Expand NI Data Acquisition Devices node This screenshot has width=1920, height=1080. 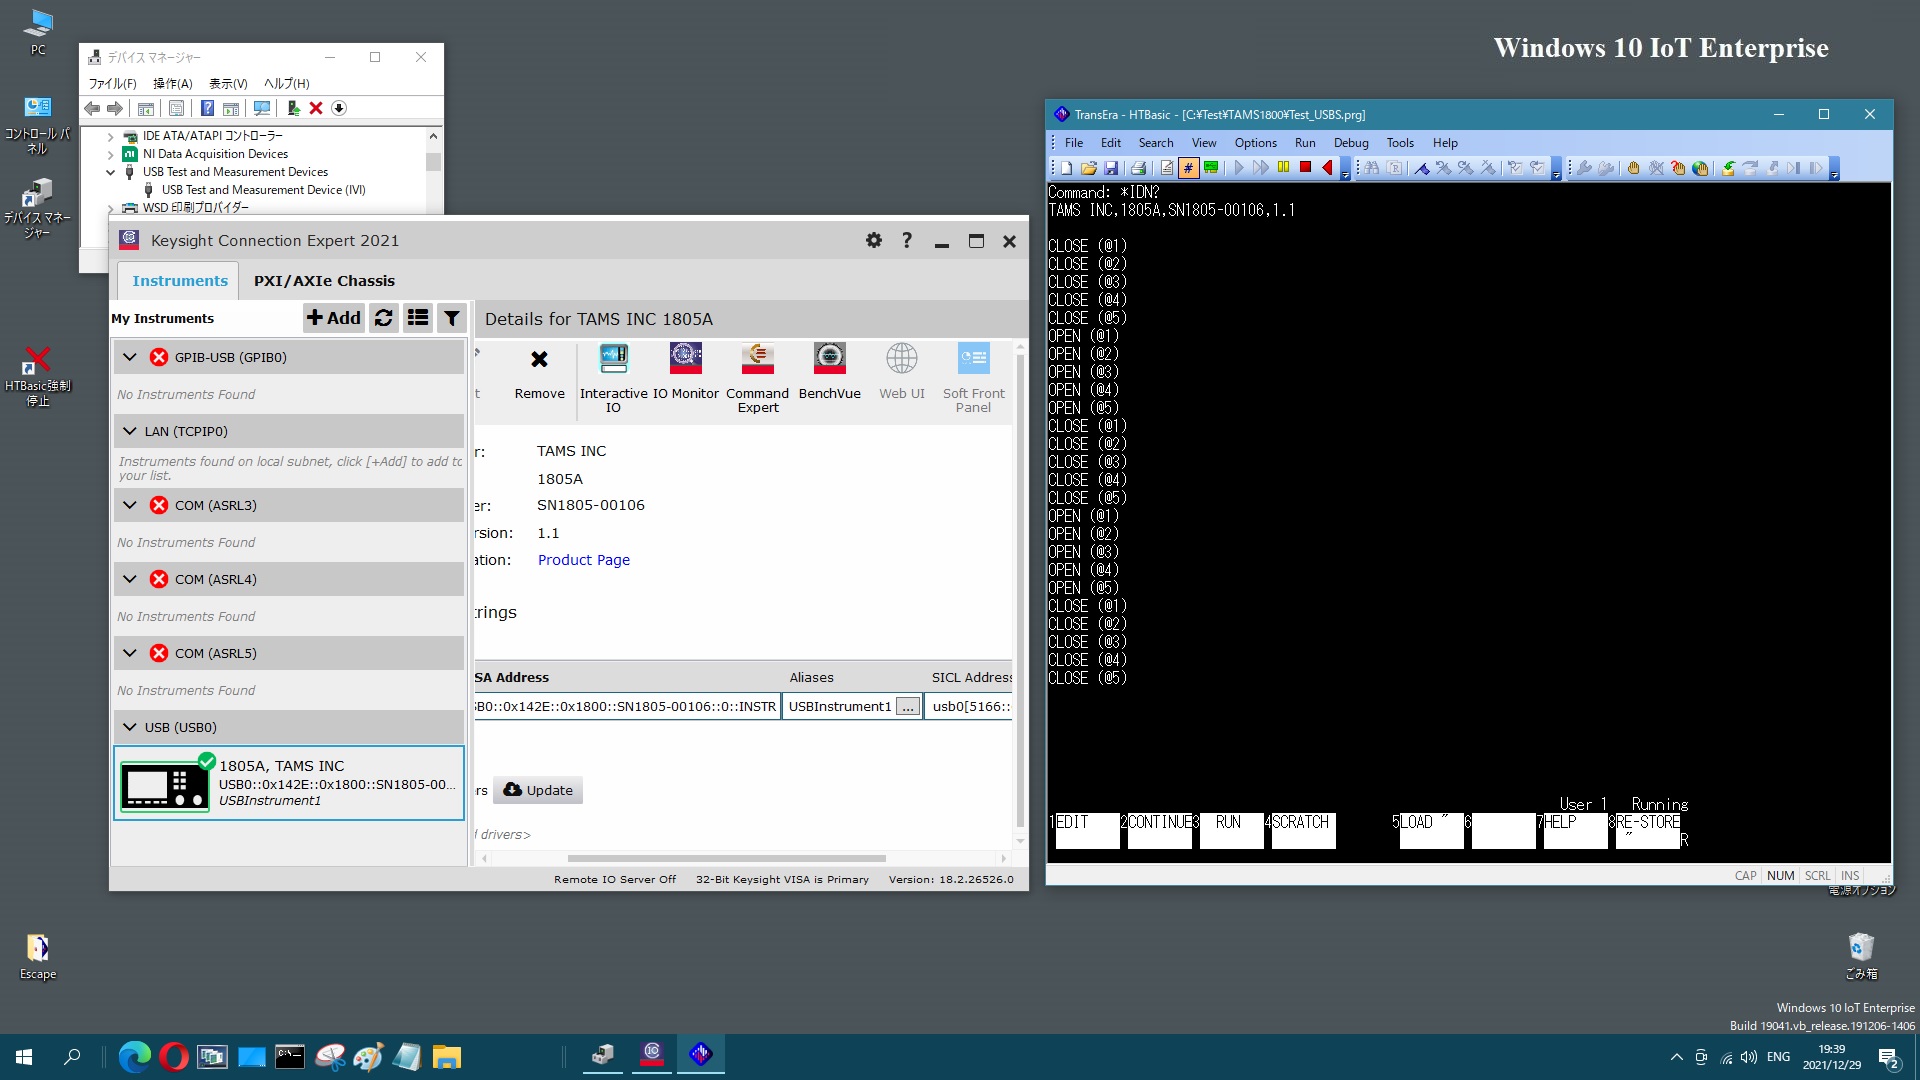tap(111, 154)
